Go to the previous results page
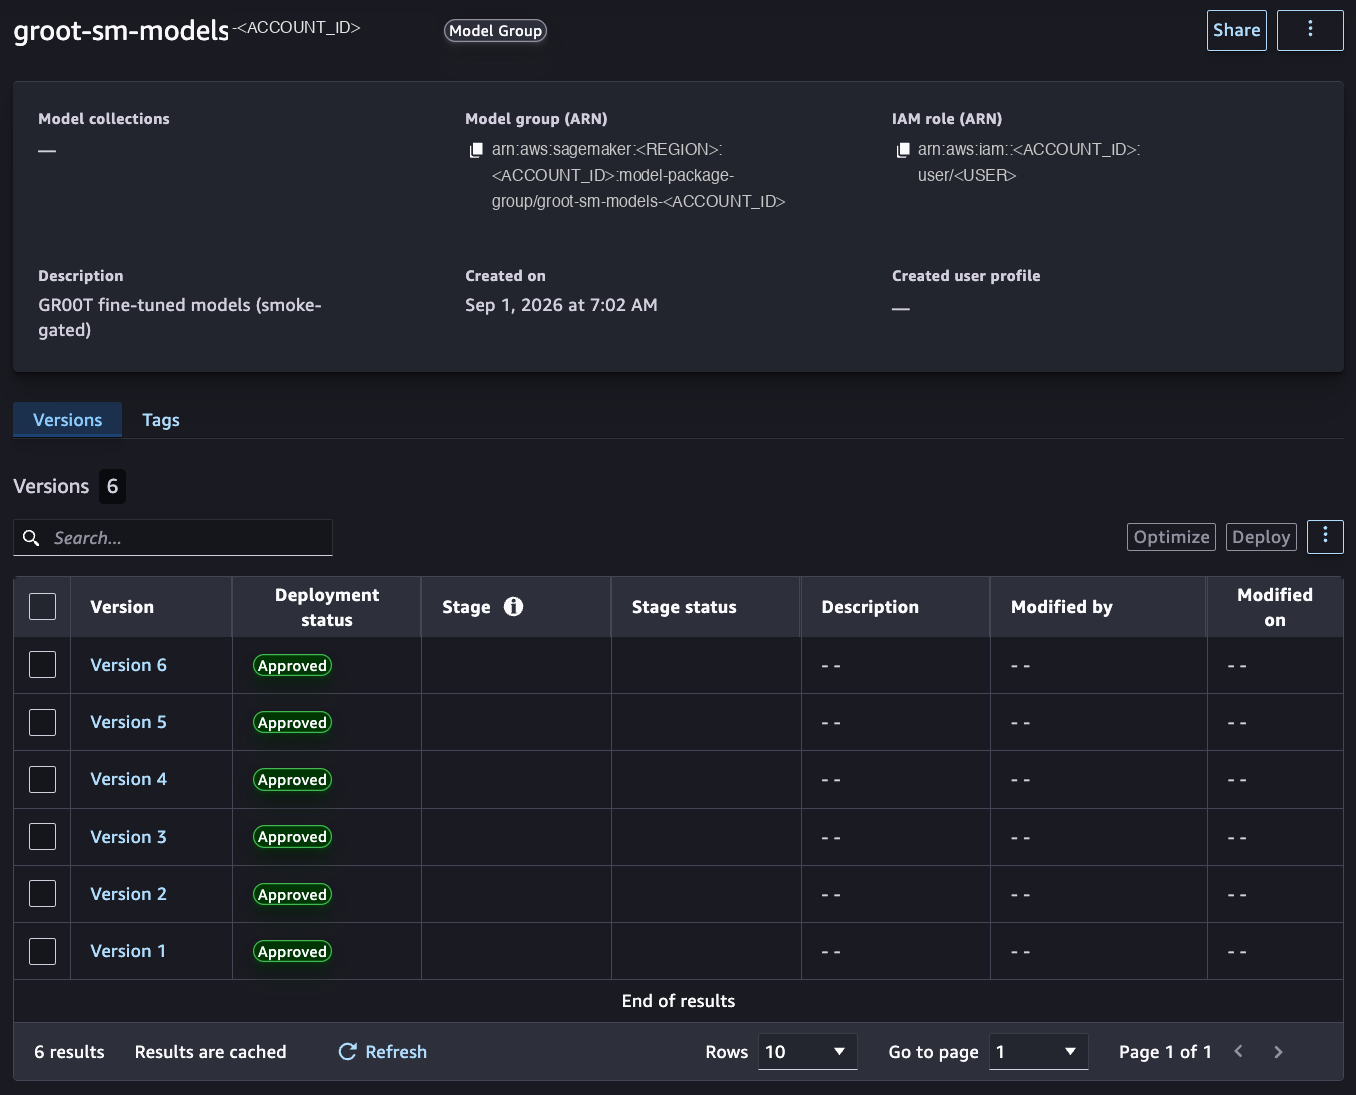 1239,1051
